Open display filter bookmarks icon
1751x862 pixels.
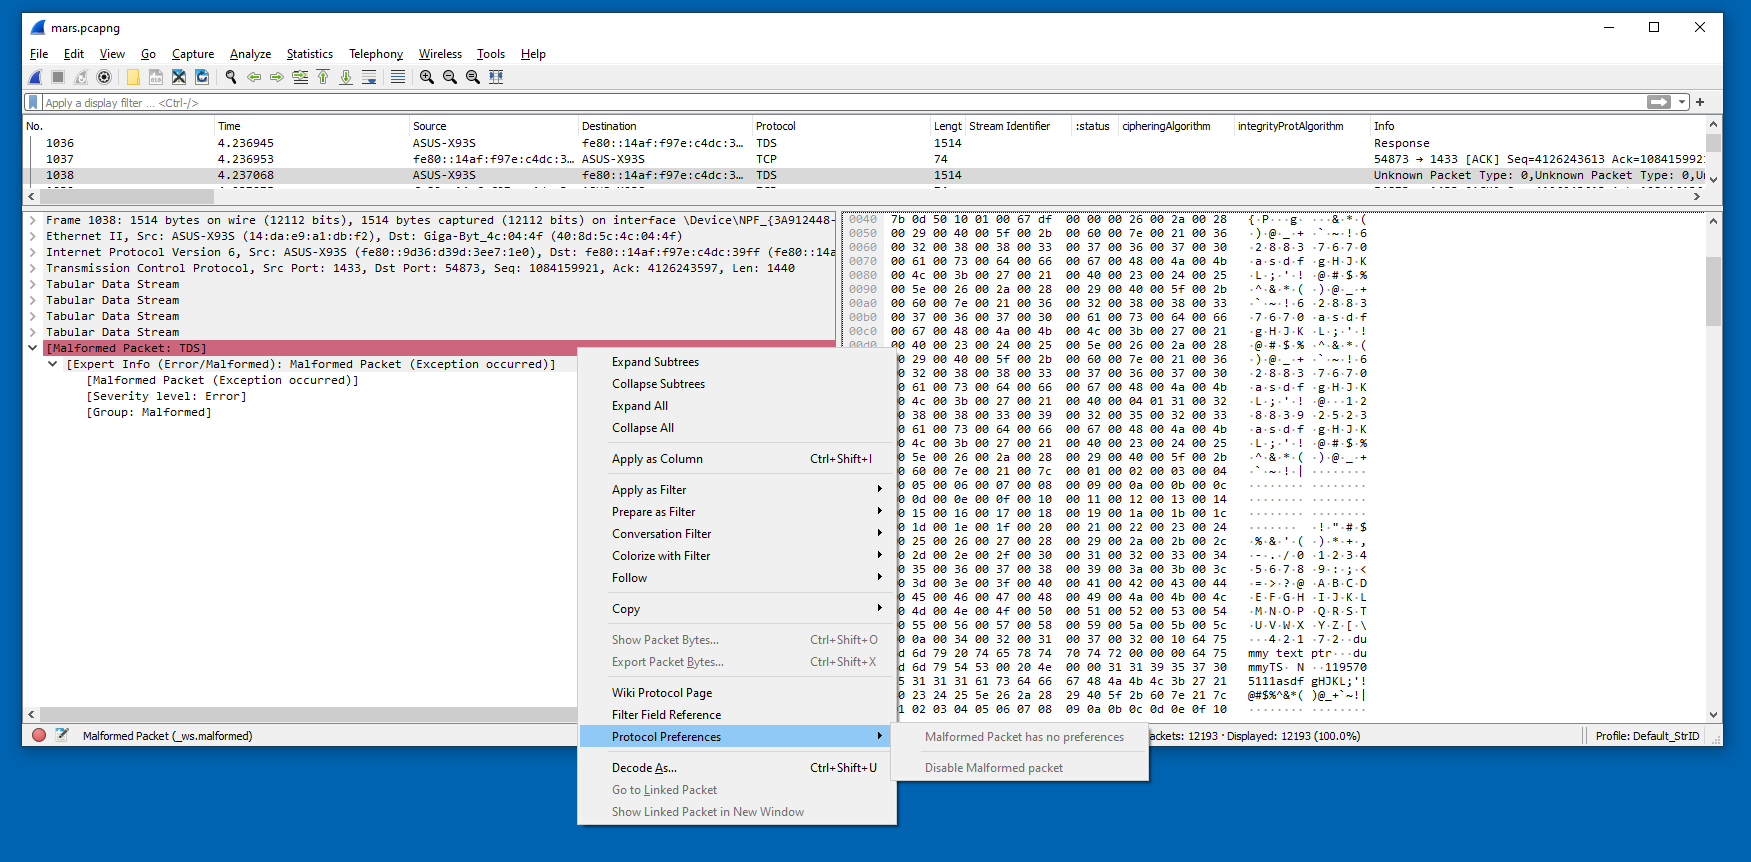pyautogui.click(x=33, y=102)
